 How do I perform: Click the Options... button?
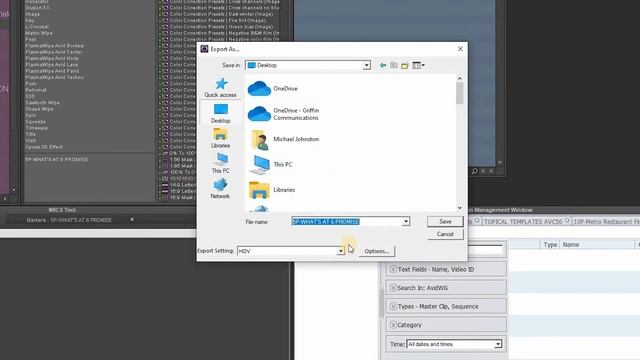[377, 251]
